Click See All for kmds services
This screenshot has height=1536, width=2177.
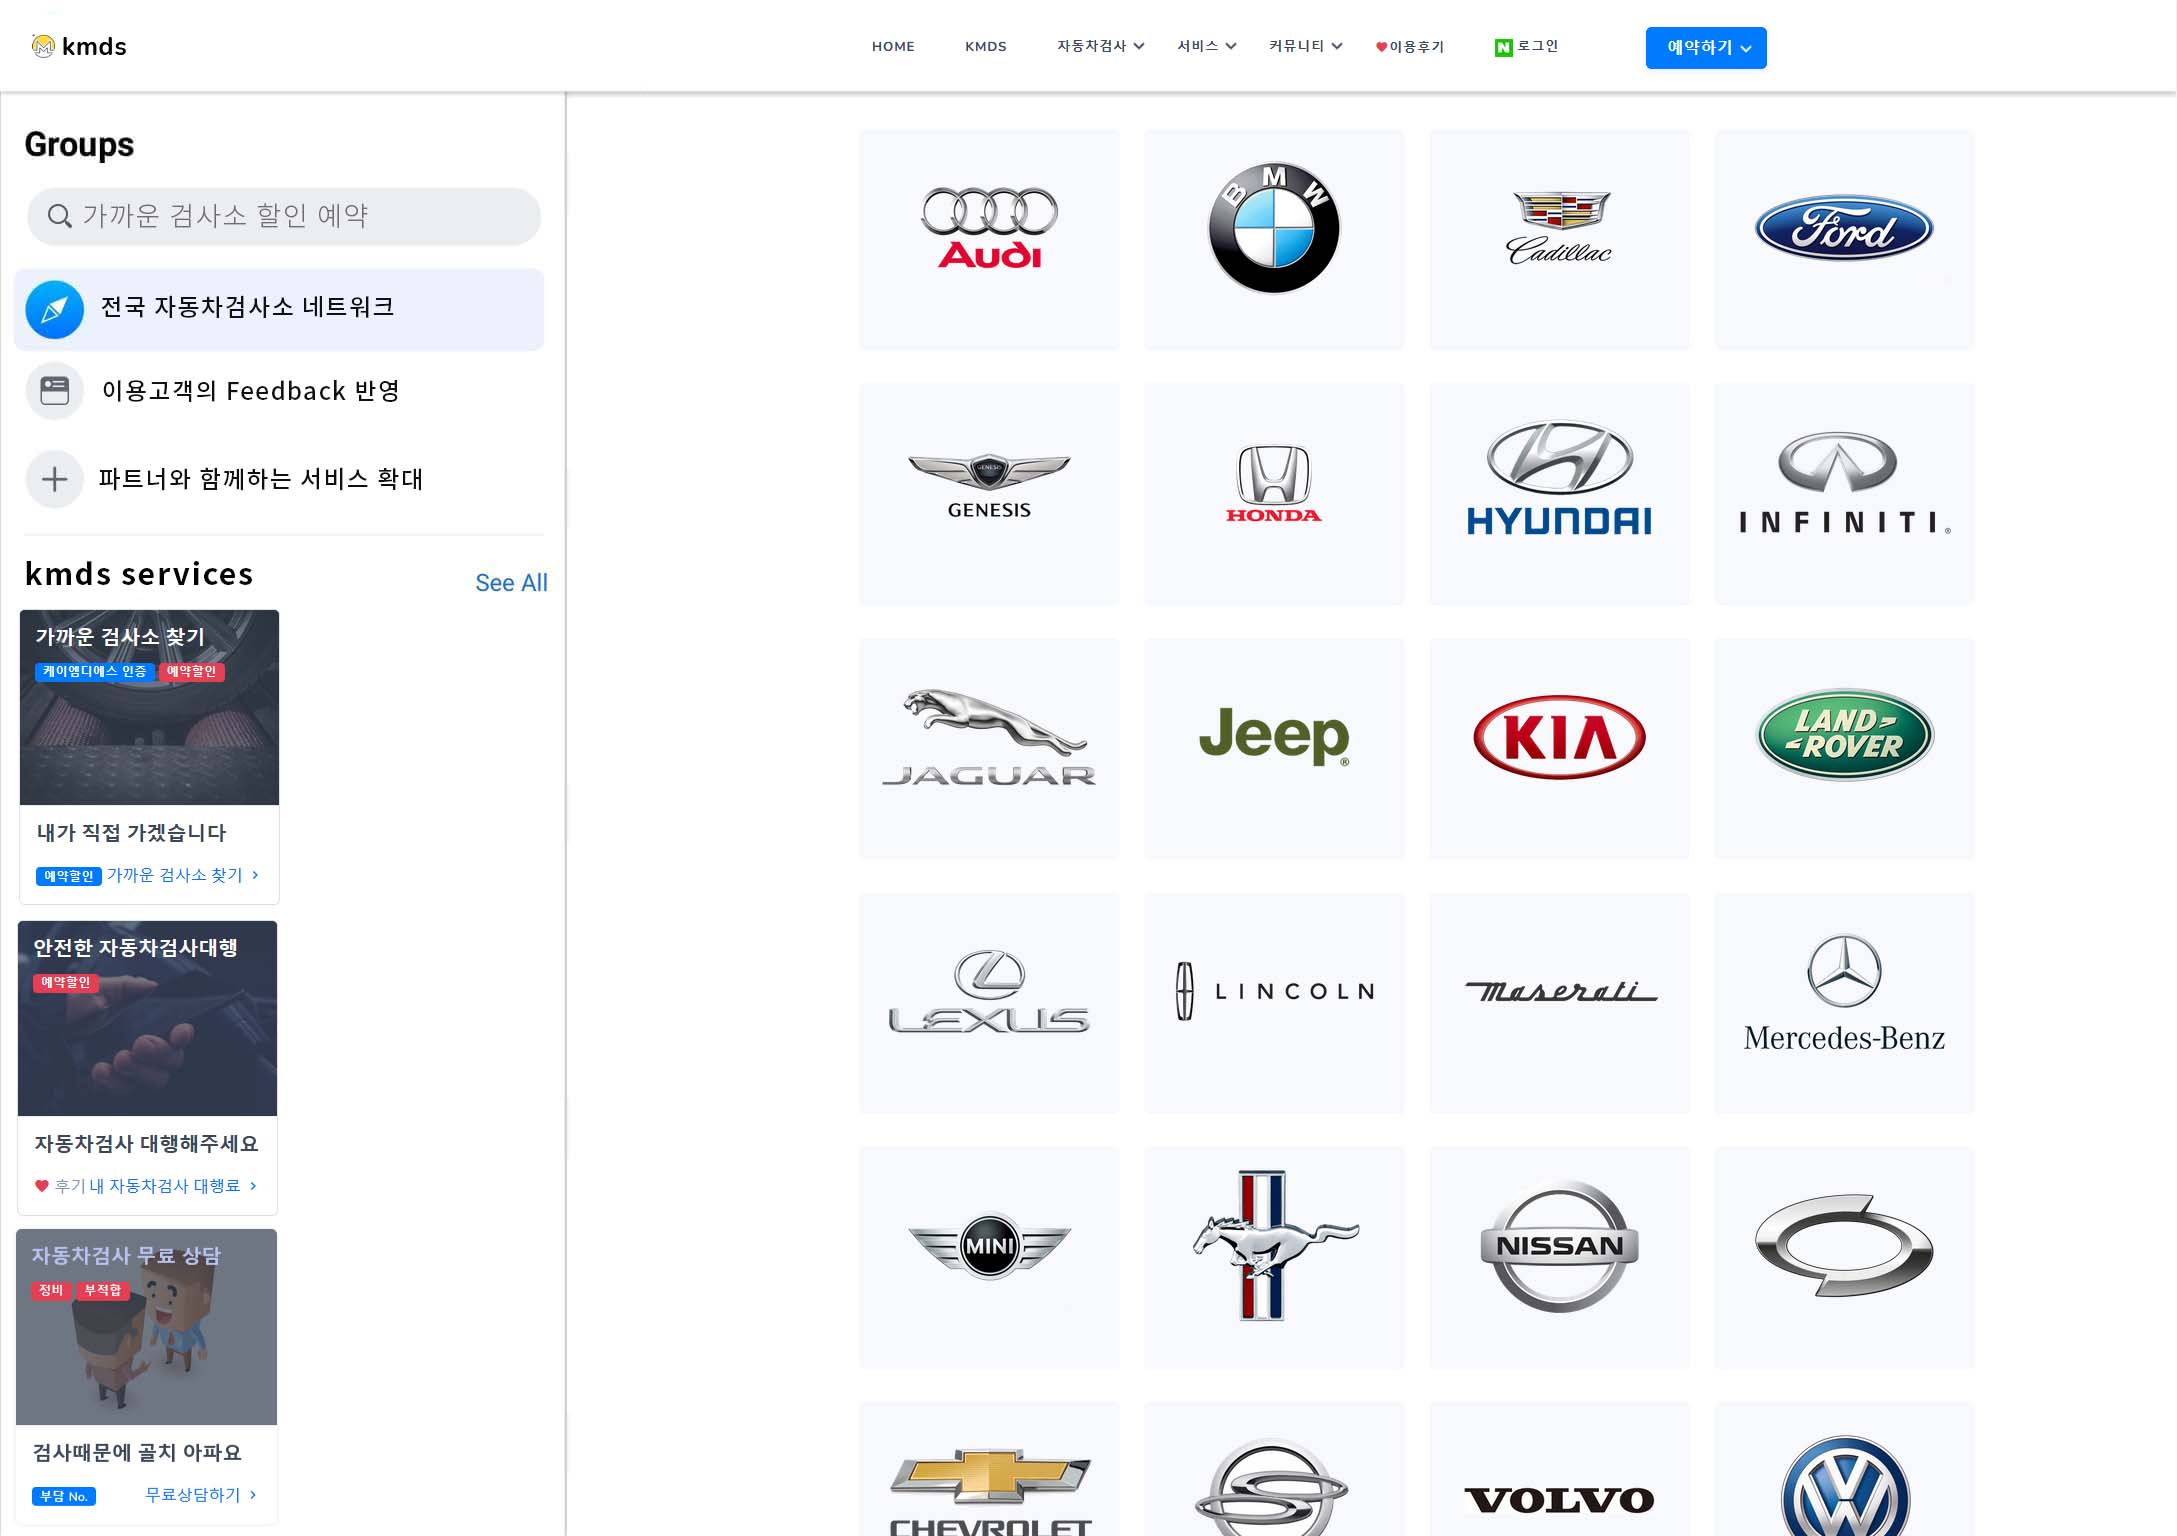tap(511, 582)
